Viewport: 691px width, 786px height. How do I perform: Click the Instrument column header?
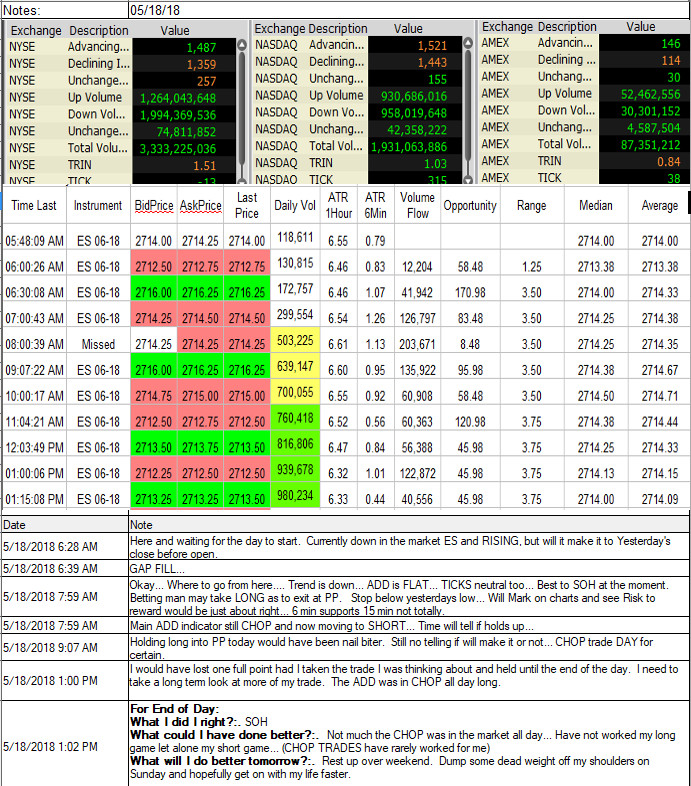[98, 206]
